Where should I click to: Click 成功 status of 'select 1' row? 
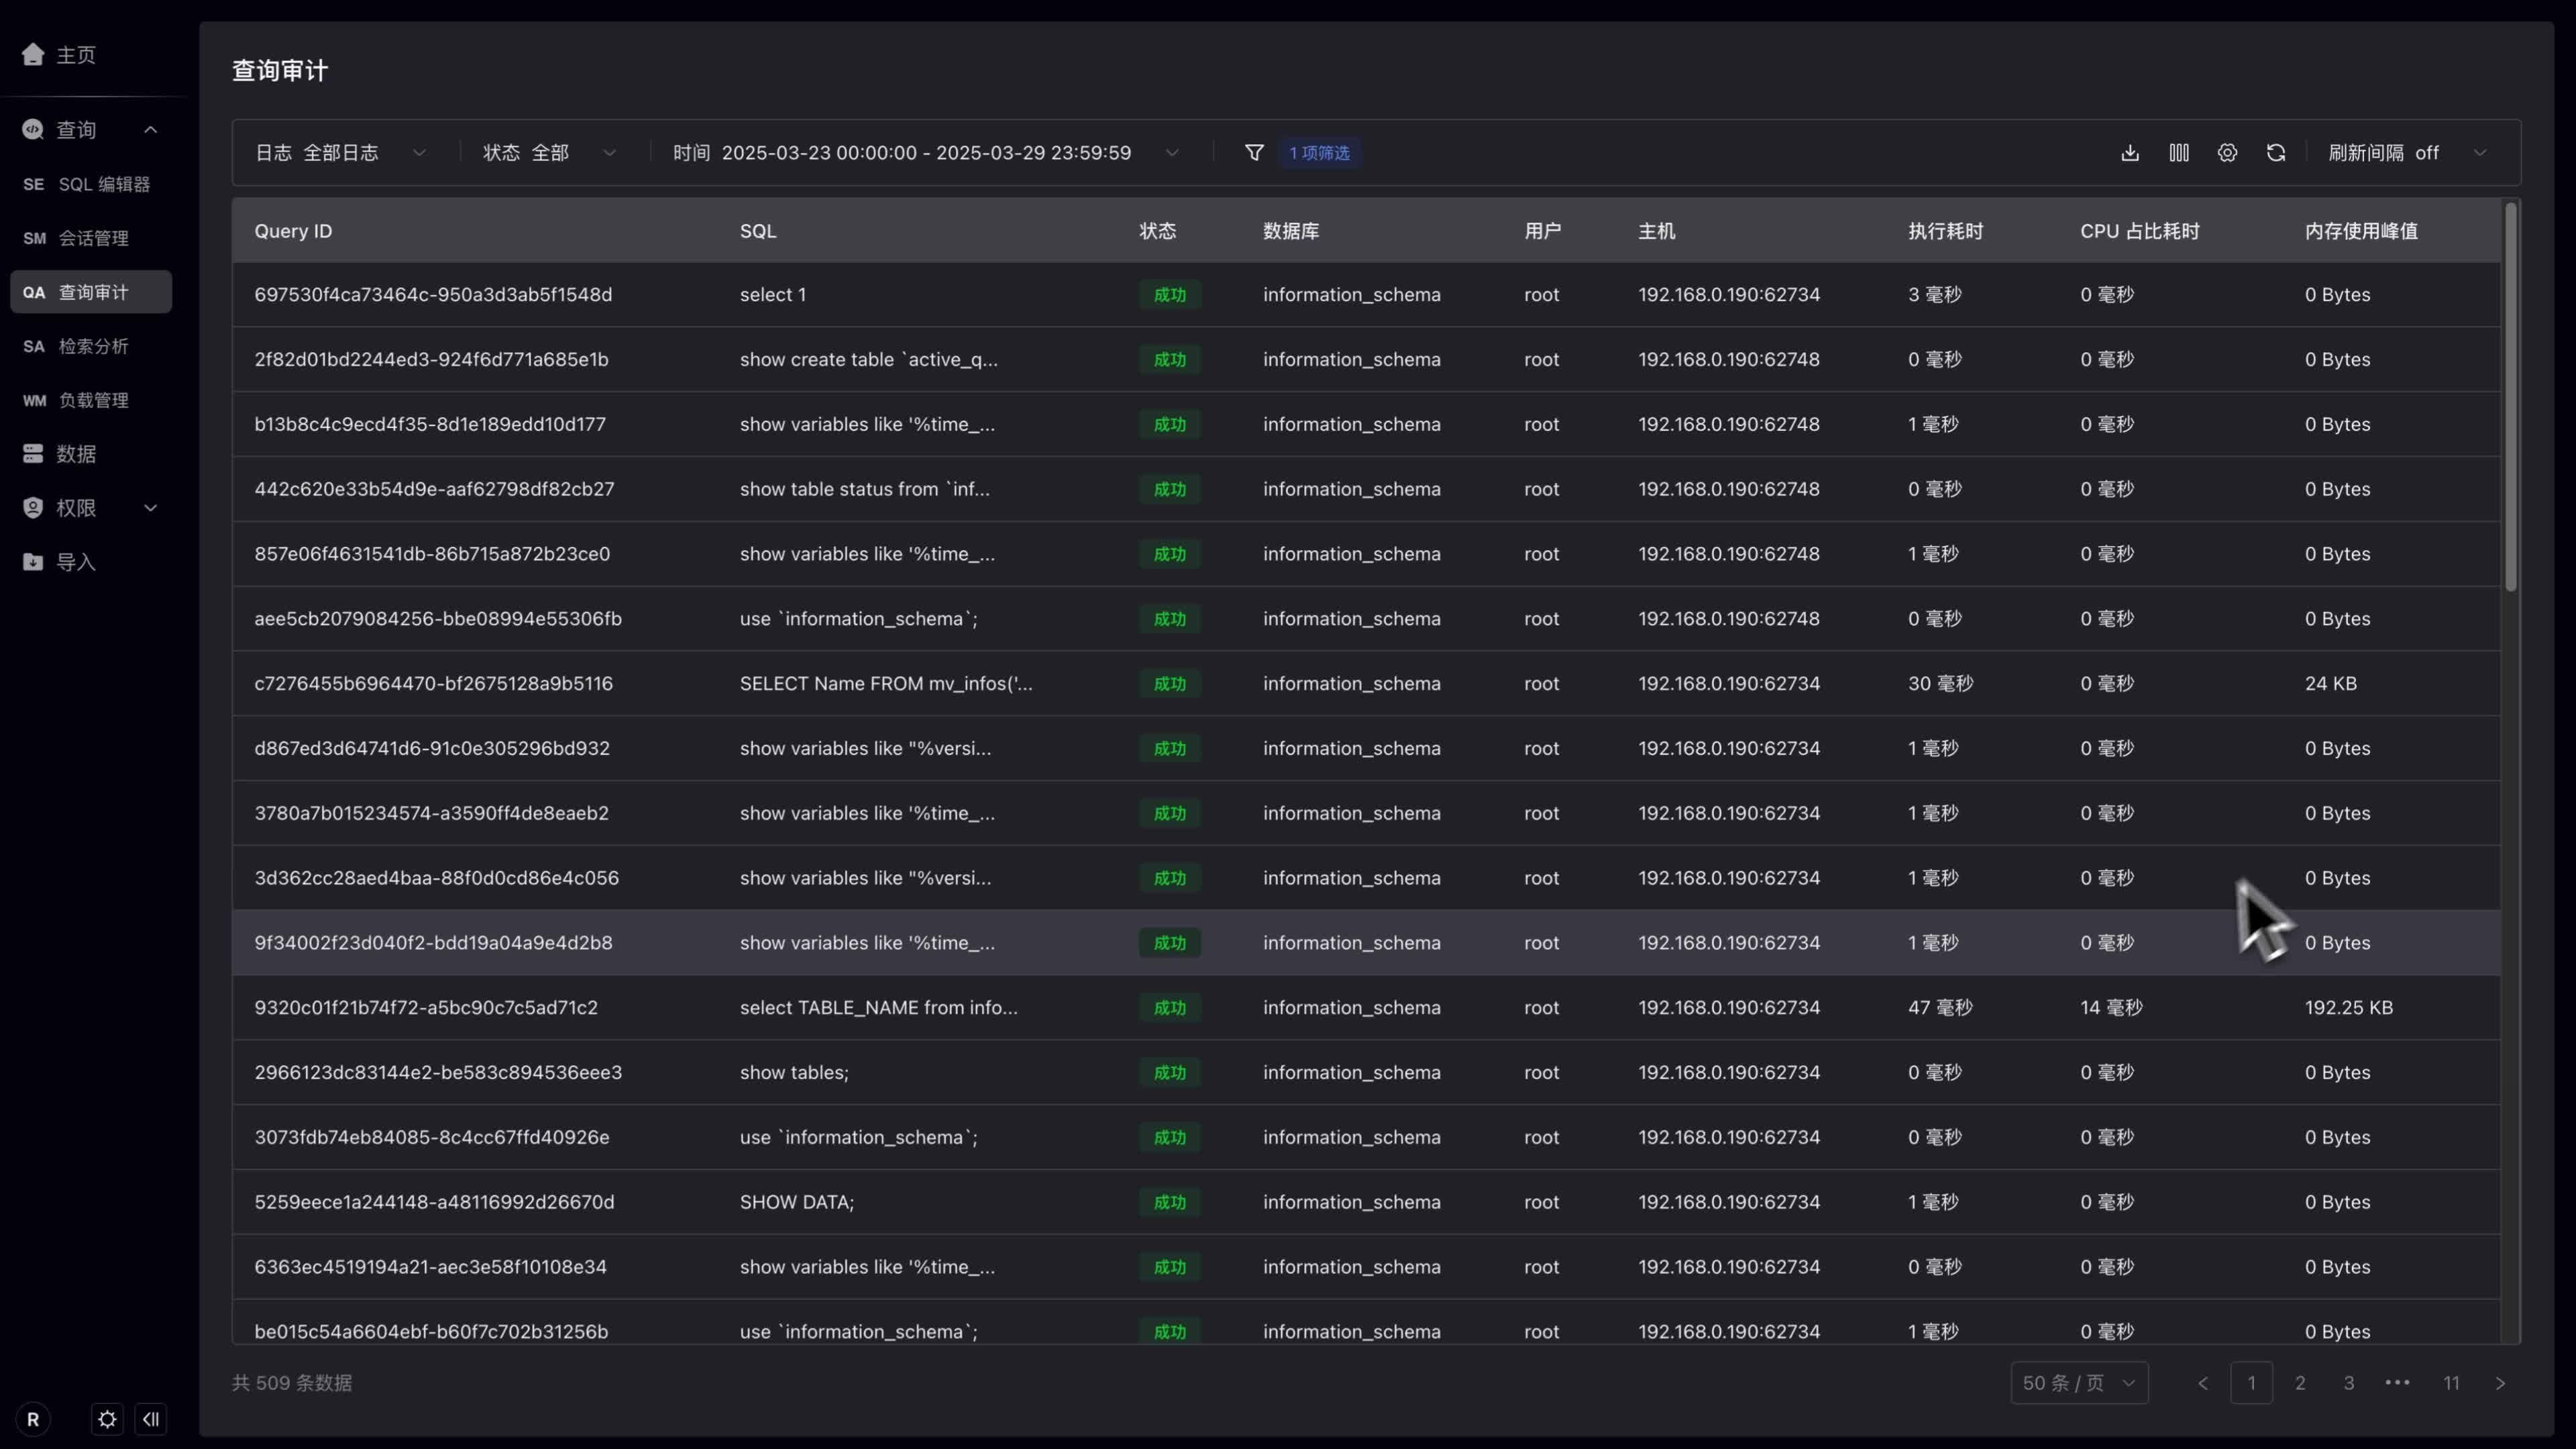1170,295
